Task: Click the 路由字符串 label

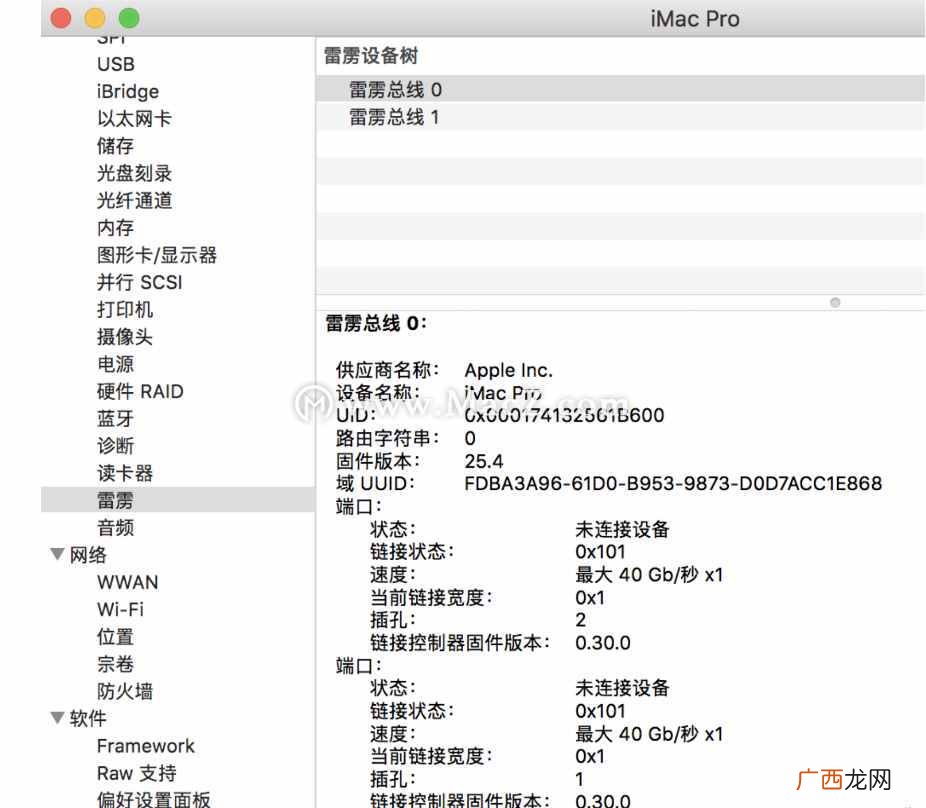Action: point(387,438)
